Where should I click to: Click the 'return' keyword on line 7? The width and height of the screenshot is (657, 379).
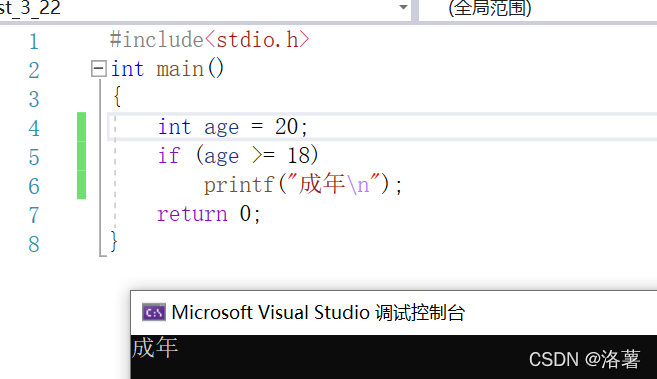[x=192, y=214]
